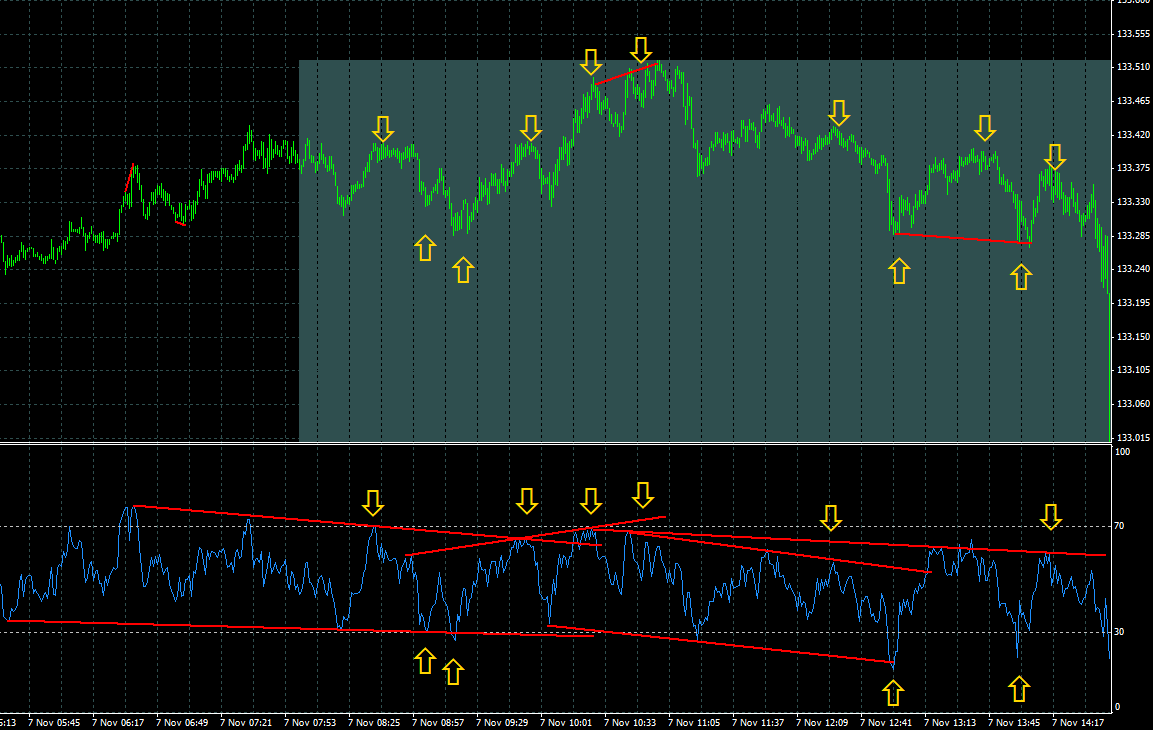Select the 7 Nov 07:21 time label
This screenshot has height=730, width=1153.
click(x=246, y=723)
